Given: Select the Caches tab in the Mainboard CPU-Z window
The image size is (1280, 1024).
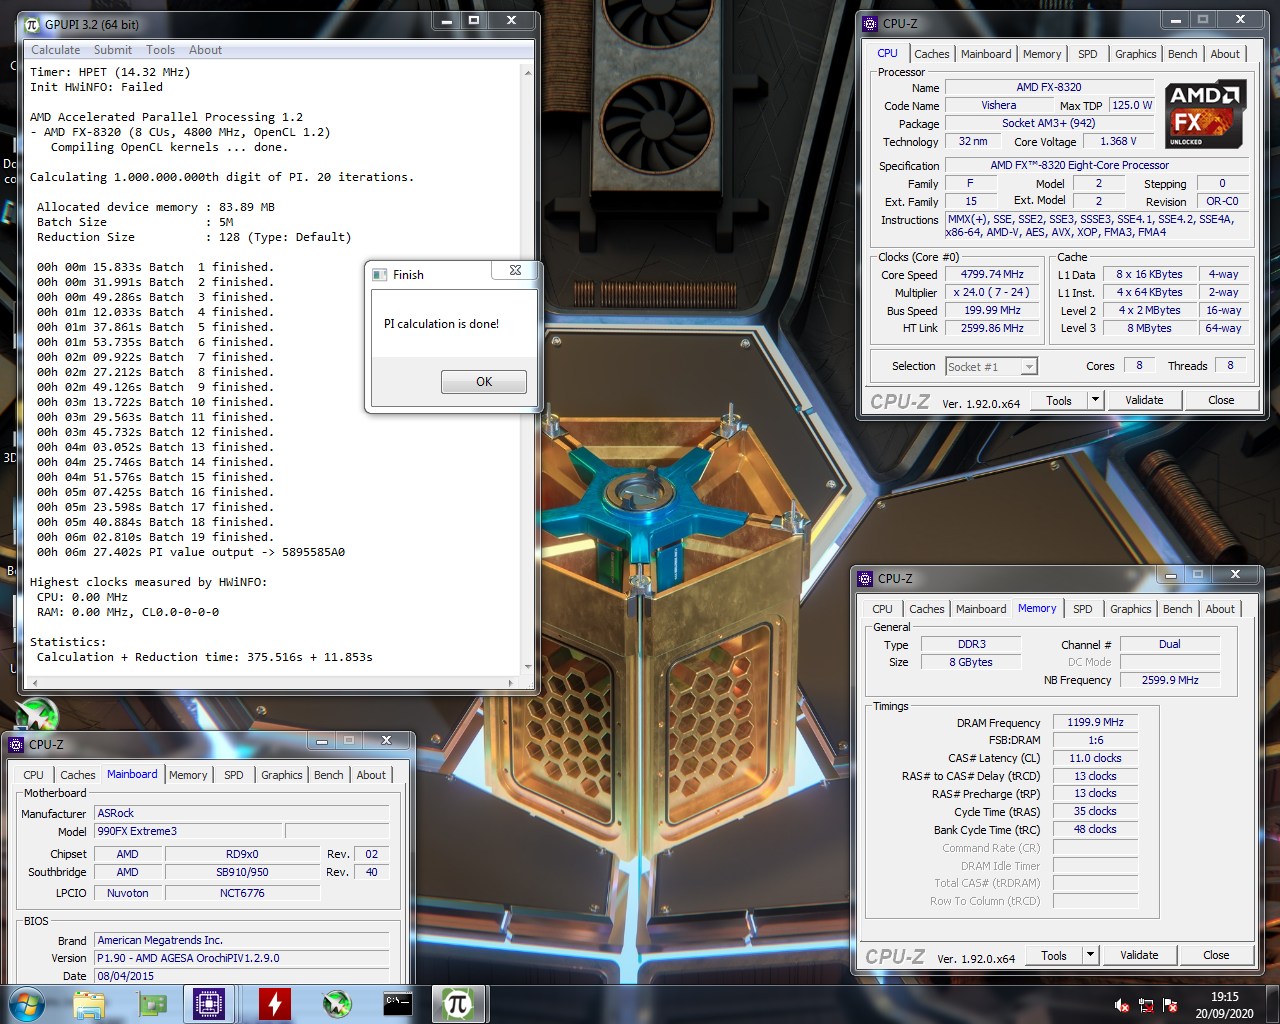Looking at the screenshot, I should 77,775.
